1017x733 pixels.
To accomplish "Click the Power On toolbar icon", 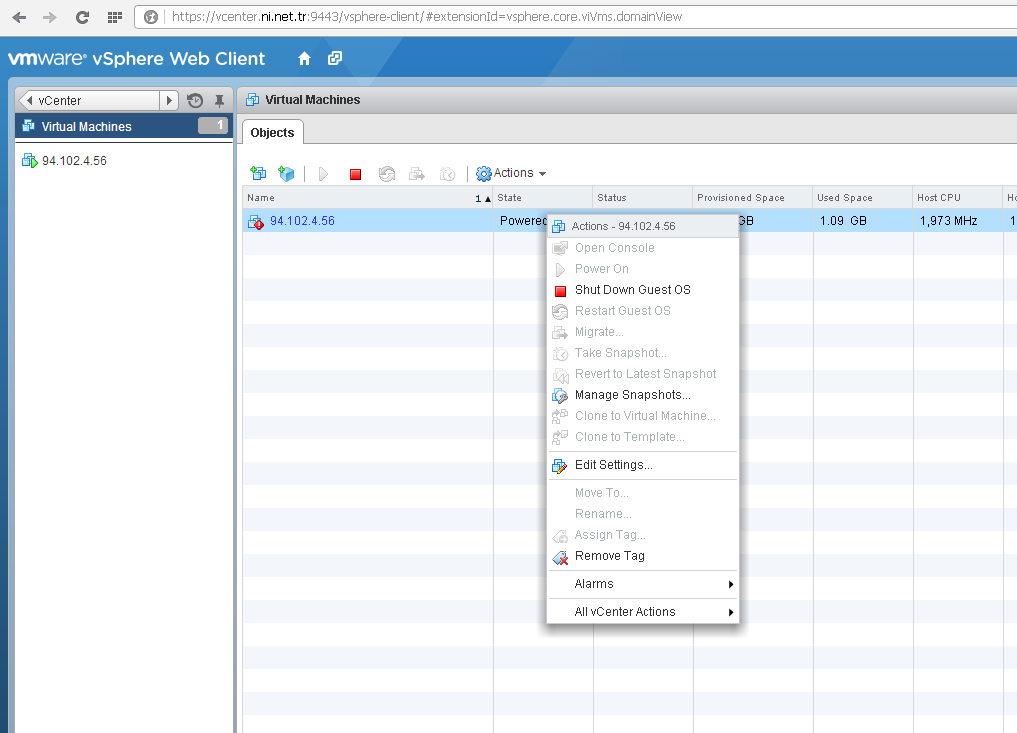I will pyautogui.click(x=323, y=174).
